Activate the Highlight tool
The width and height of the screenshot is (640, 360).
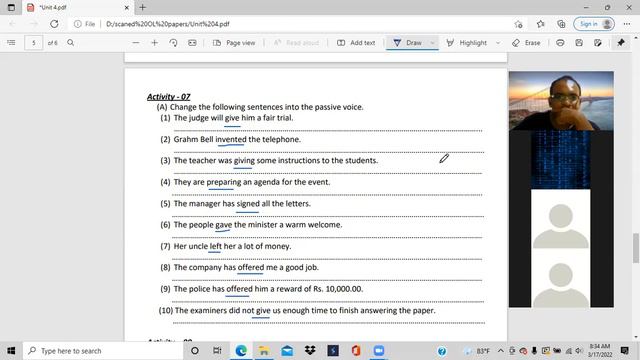tap(467, 43)
